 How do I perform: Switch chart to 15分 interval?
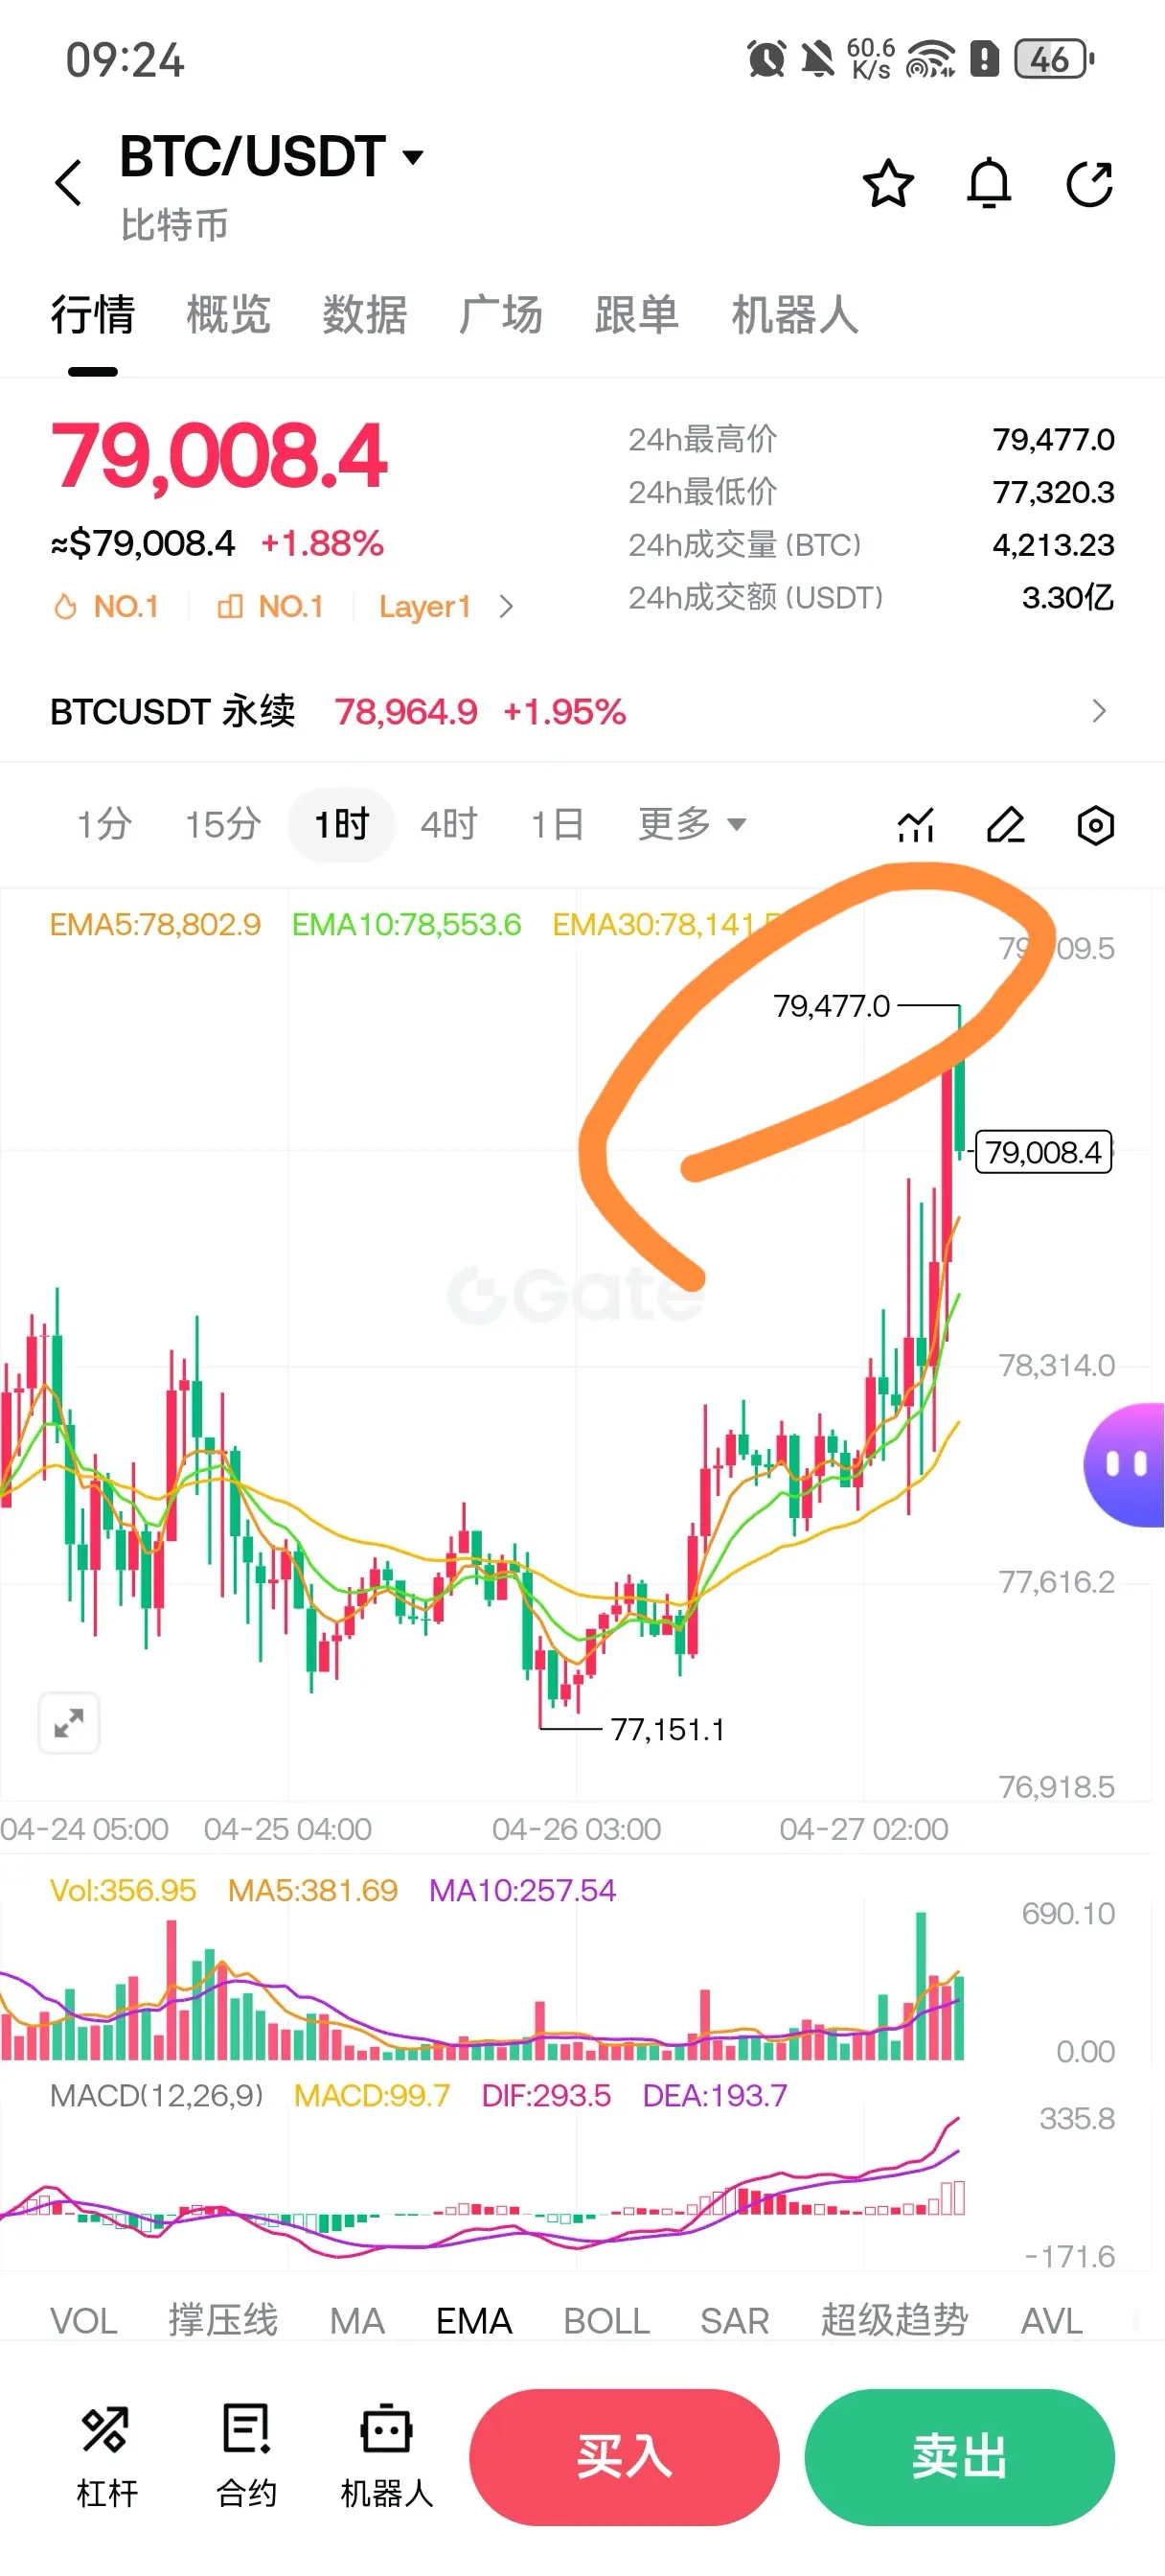tap(223, 825)
